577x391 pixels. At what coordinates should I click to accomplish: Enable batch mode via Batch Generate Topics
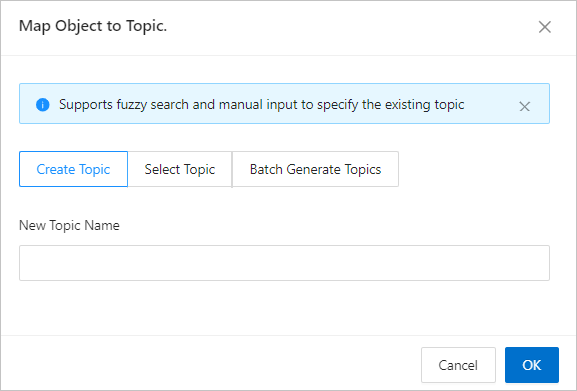(315, 169)
